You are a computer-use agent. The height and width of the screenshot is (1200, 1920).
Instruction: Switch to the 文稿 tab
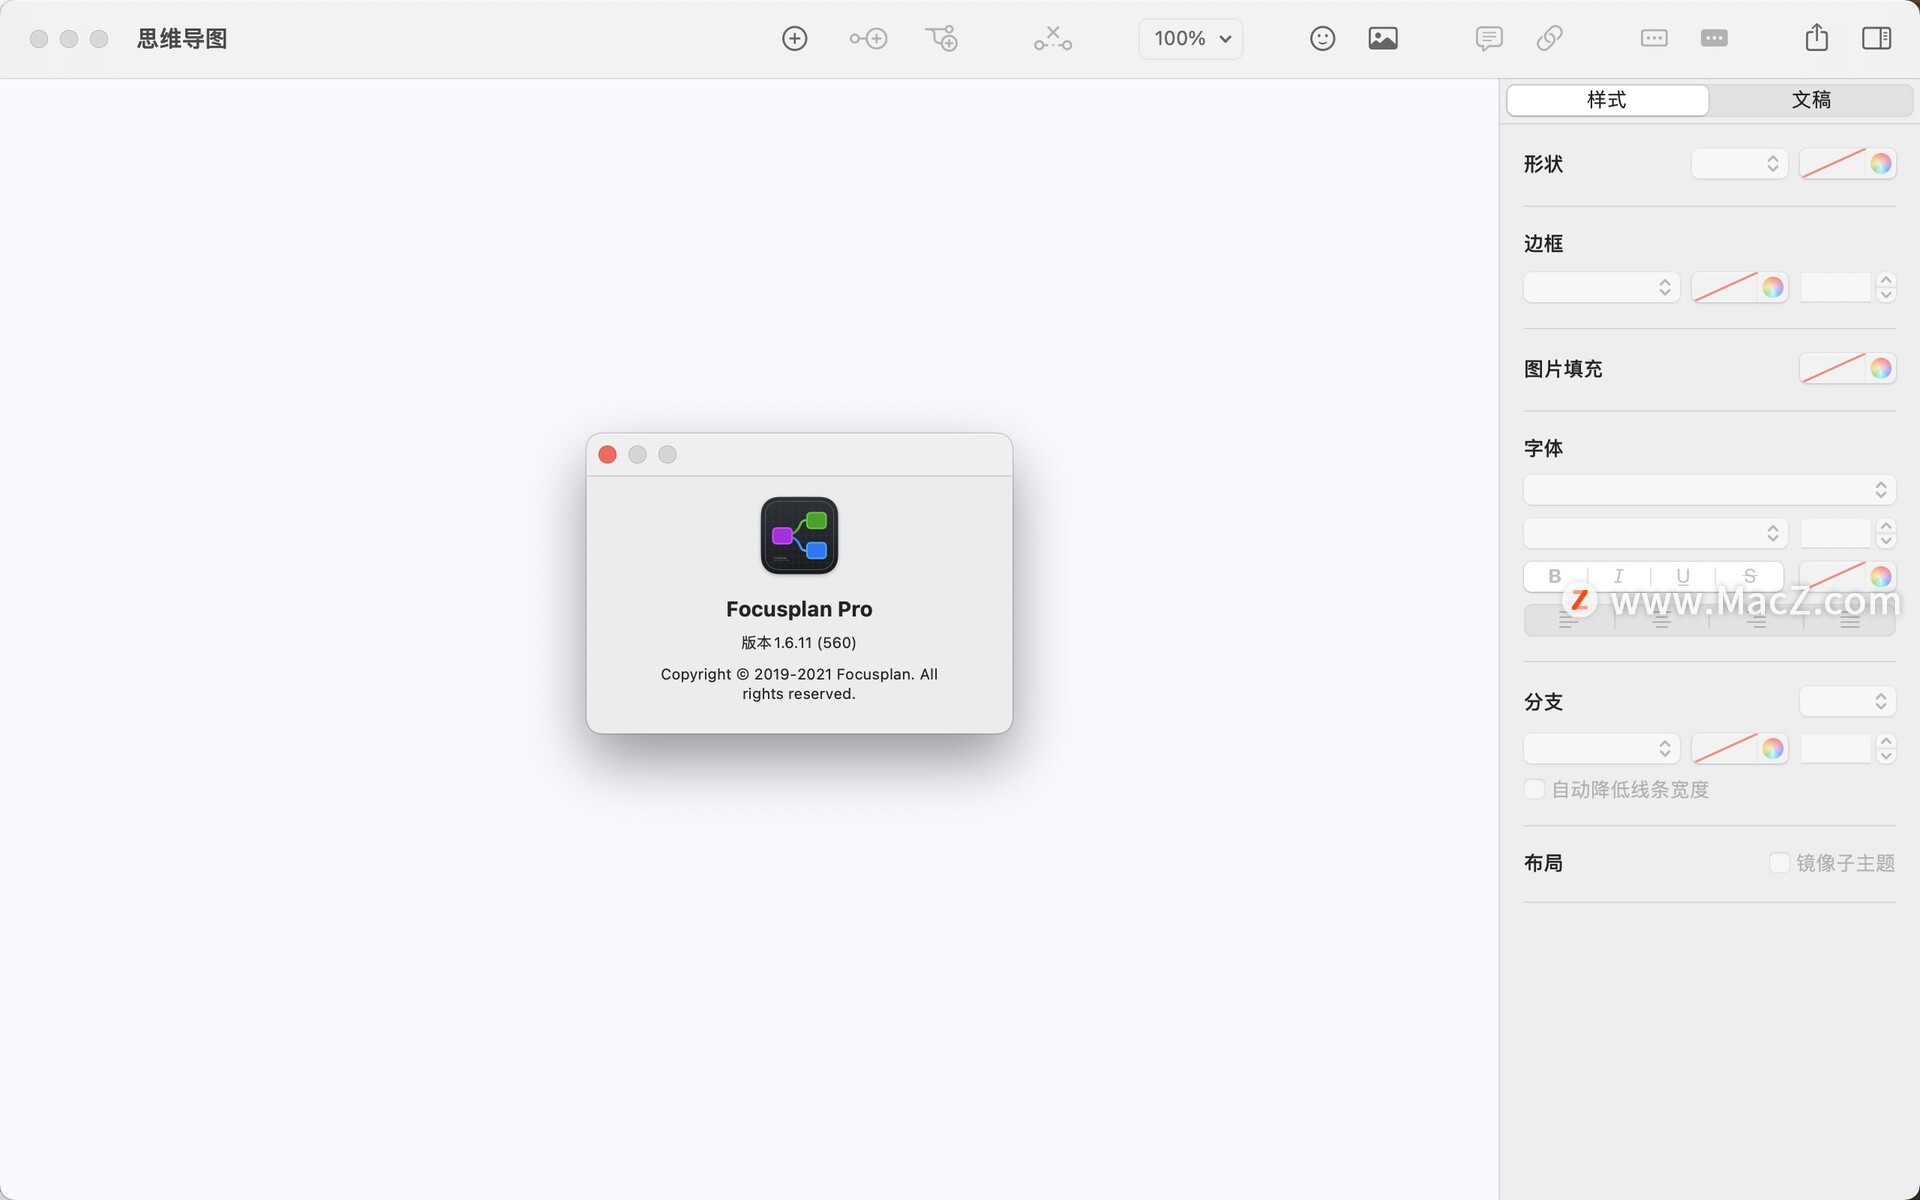[x=1810, y=100]
